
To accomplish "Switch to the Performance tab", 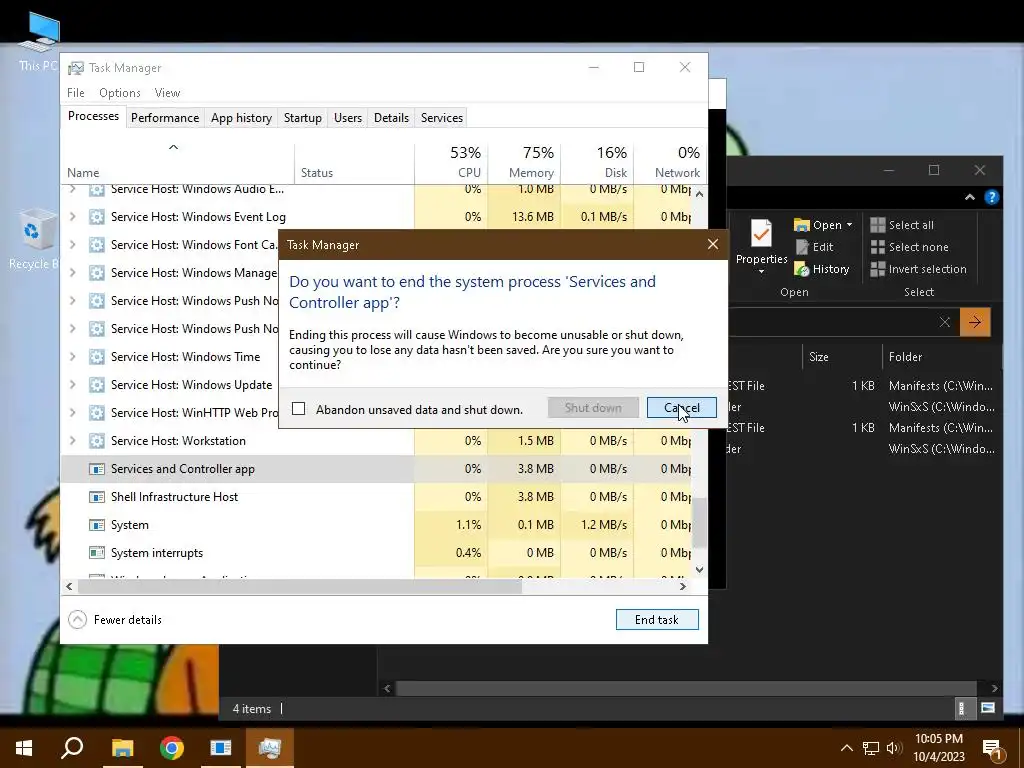I will (x=165, y=118).
